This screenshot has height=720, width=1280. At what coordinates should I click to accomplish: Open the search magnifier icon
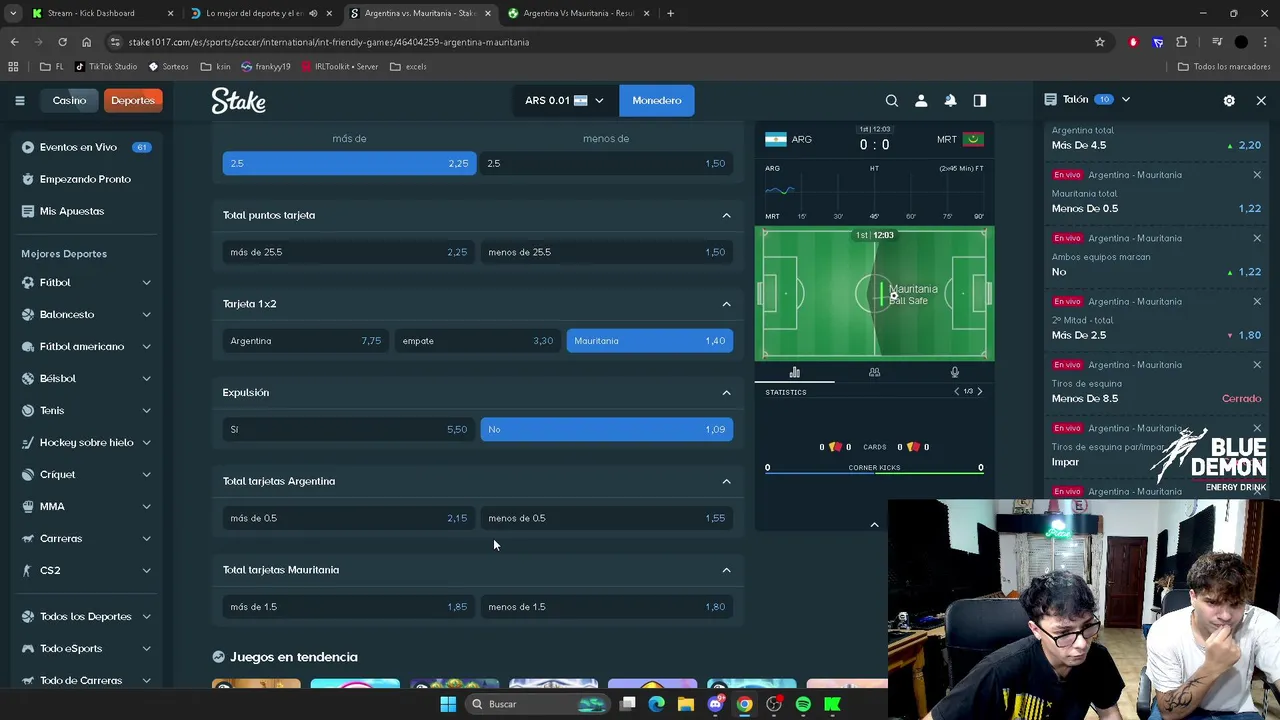892,100
